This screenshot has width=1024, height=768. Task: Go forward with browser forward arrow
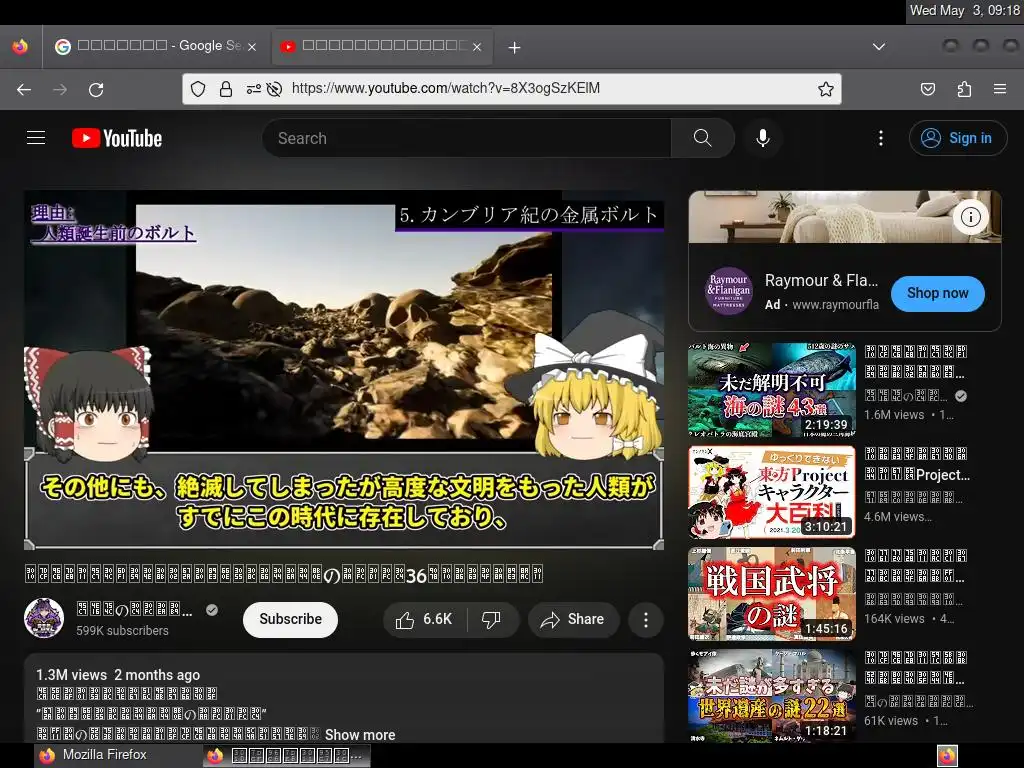pyautogui.click(x=60, y=89)
